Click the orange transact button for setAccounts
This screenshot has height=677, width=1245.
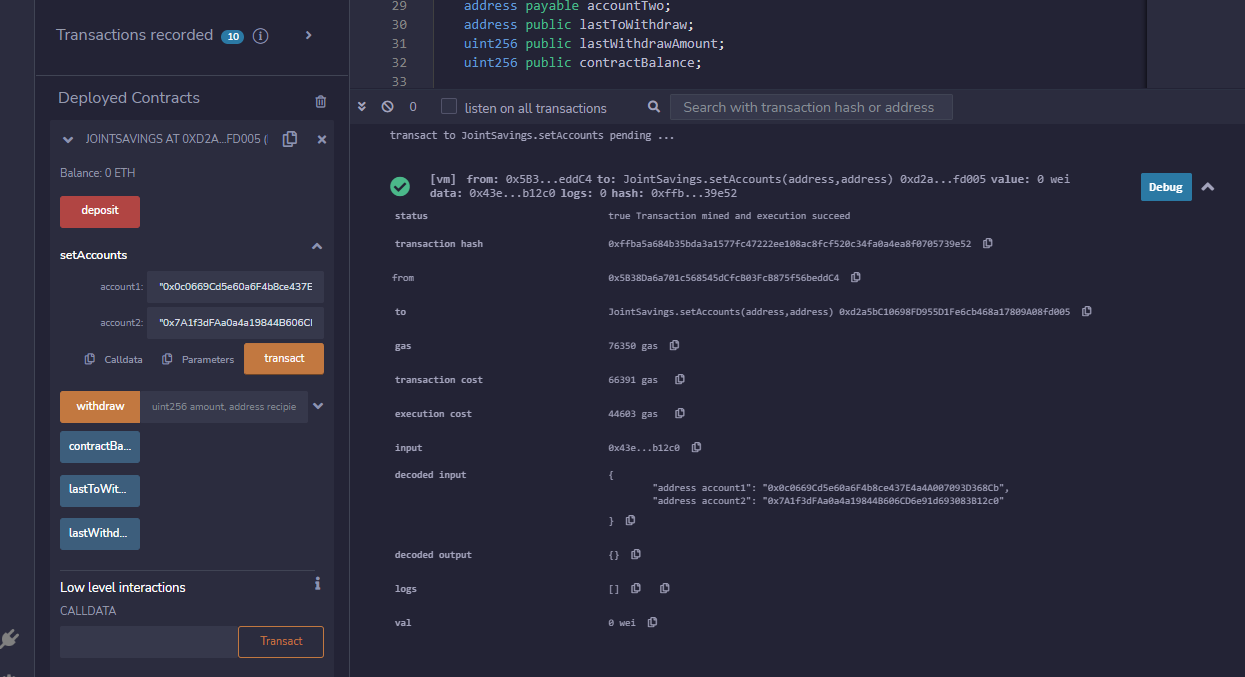click(x=284, y=358)
